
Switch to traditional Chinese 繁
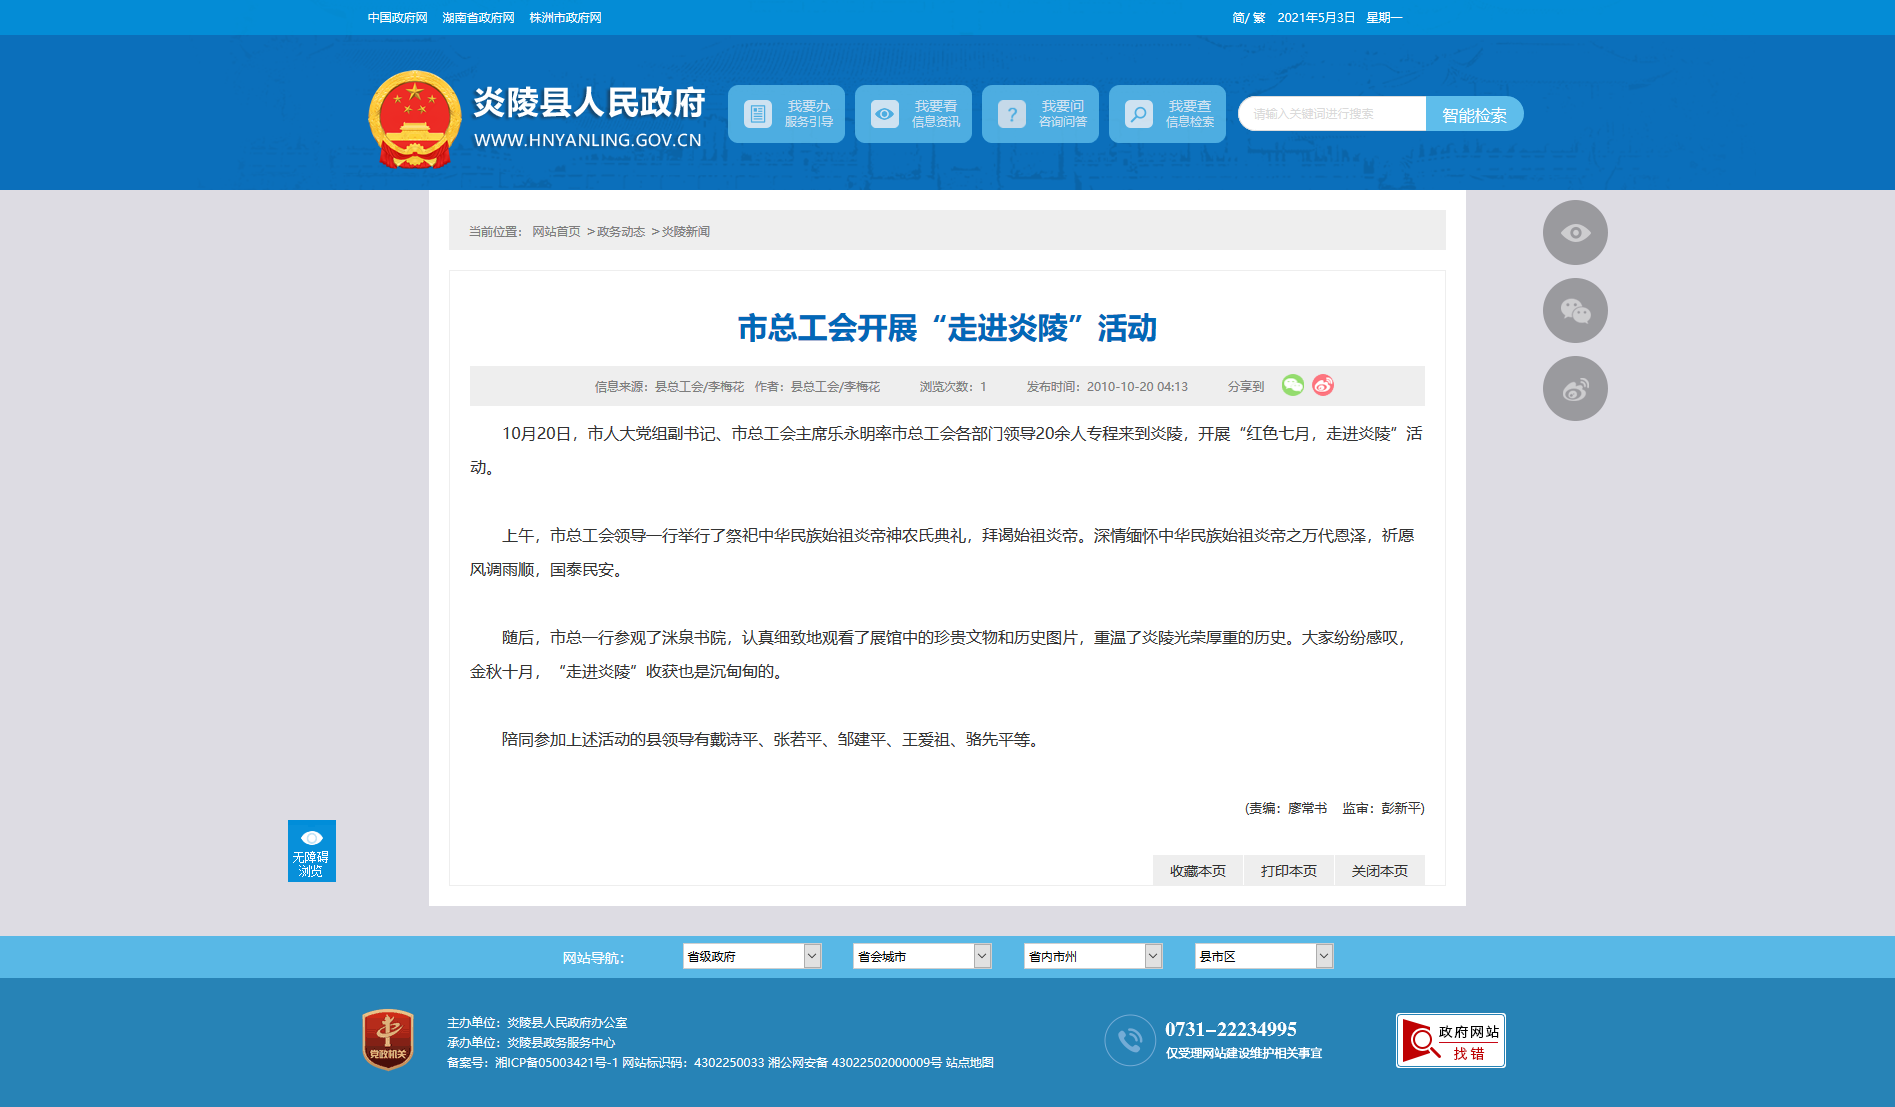coord(1259,18)
